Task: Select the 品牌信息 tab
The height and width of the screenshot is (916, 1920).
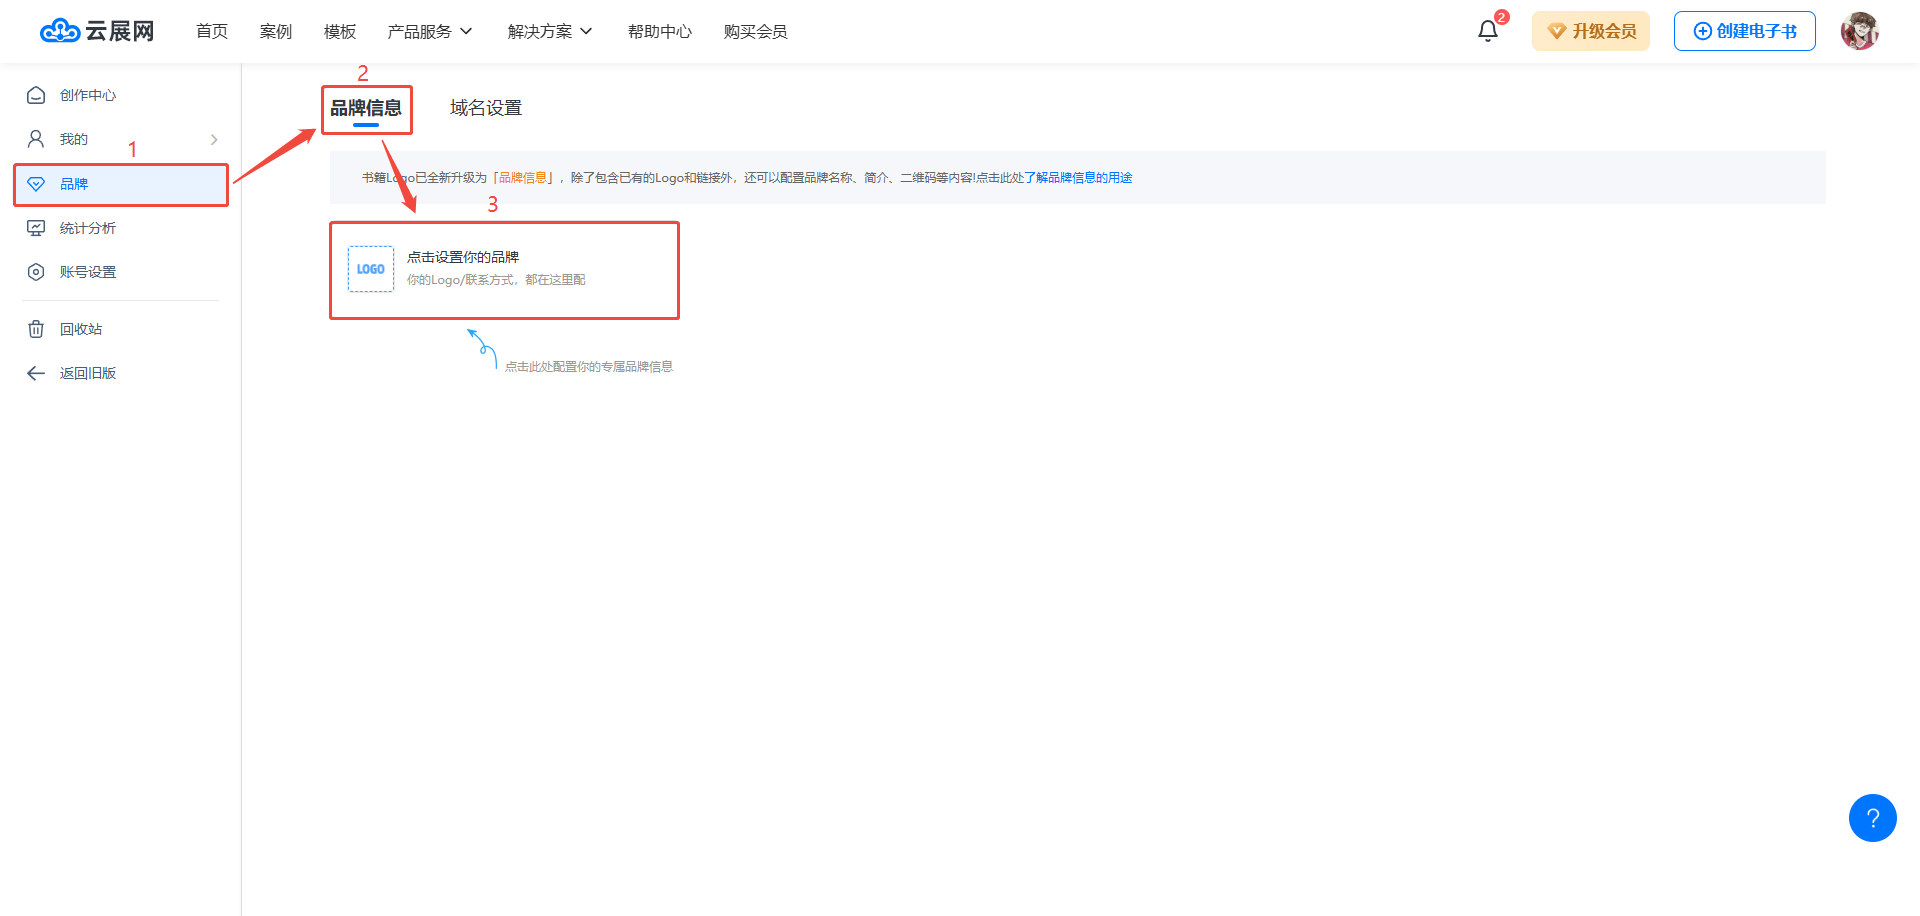Action: [366, 108]
